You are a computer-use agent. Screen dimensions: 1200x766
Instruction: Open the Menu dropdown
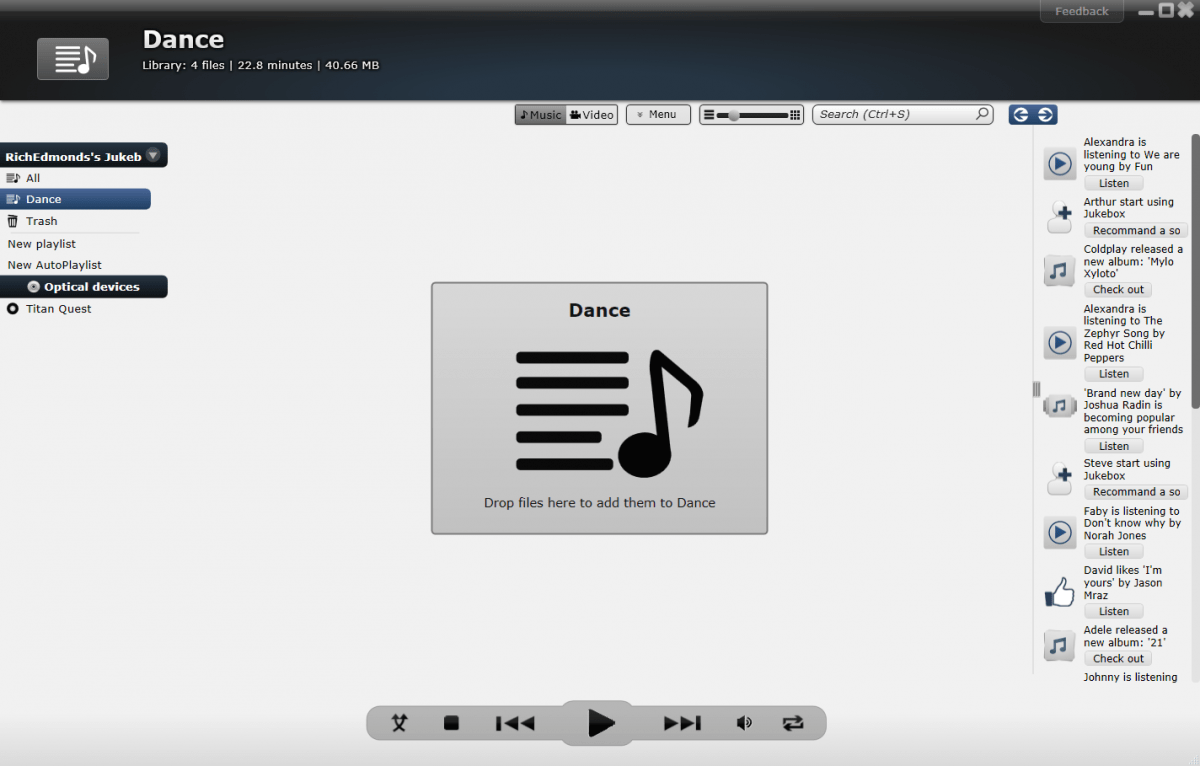pyautogui.click(x=658, y=114)
